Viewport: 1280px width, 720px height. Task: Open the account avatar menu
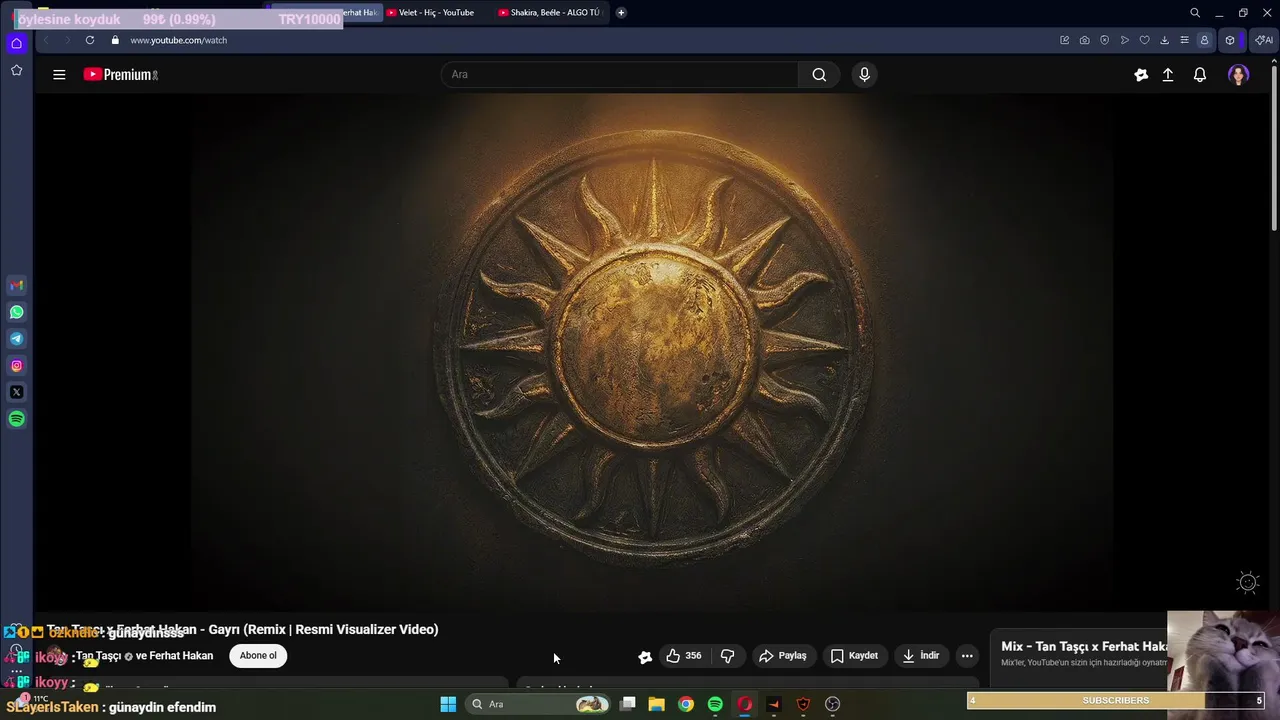[1239, 75]
